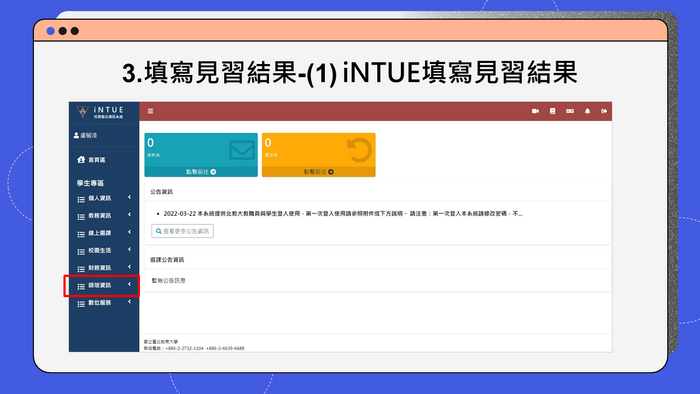
Task: Log out using the sign-out icon
Action: [x=604, y=111]
